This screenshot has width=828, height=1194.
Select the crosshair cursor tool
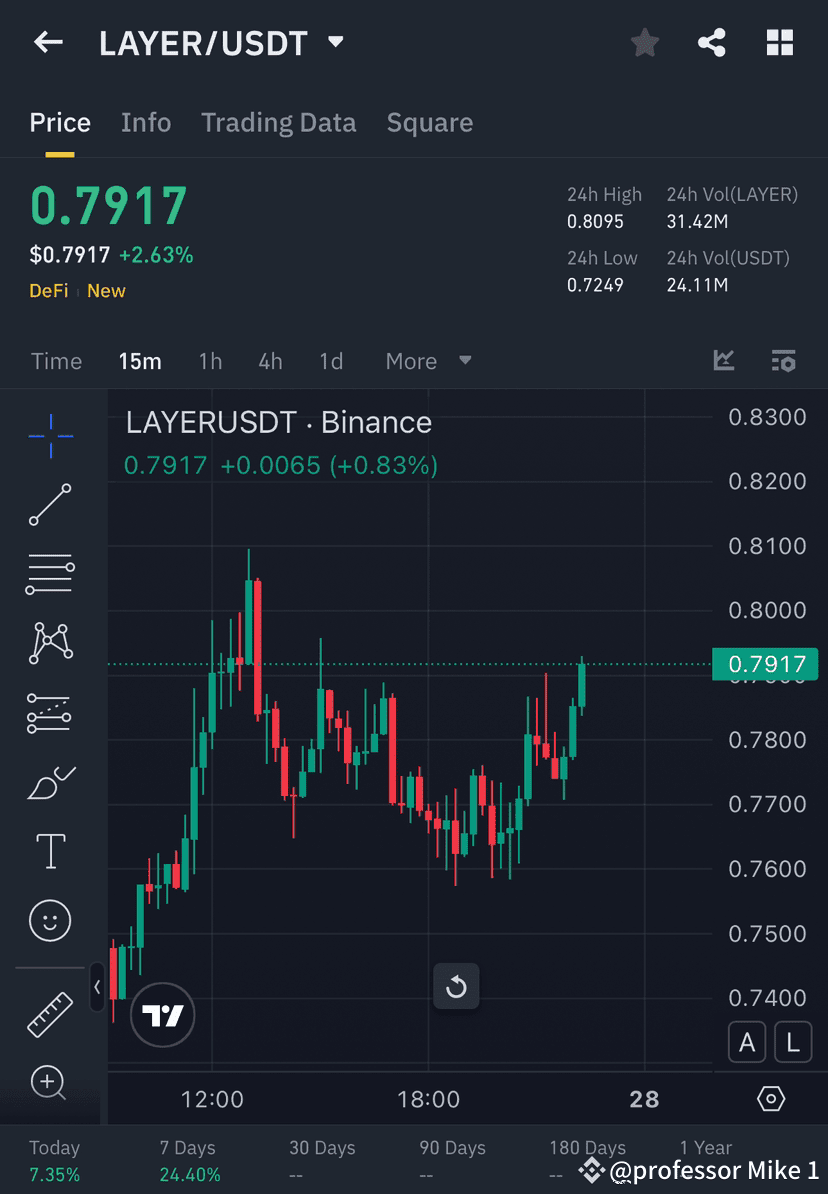(x=50, y=436)
